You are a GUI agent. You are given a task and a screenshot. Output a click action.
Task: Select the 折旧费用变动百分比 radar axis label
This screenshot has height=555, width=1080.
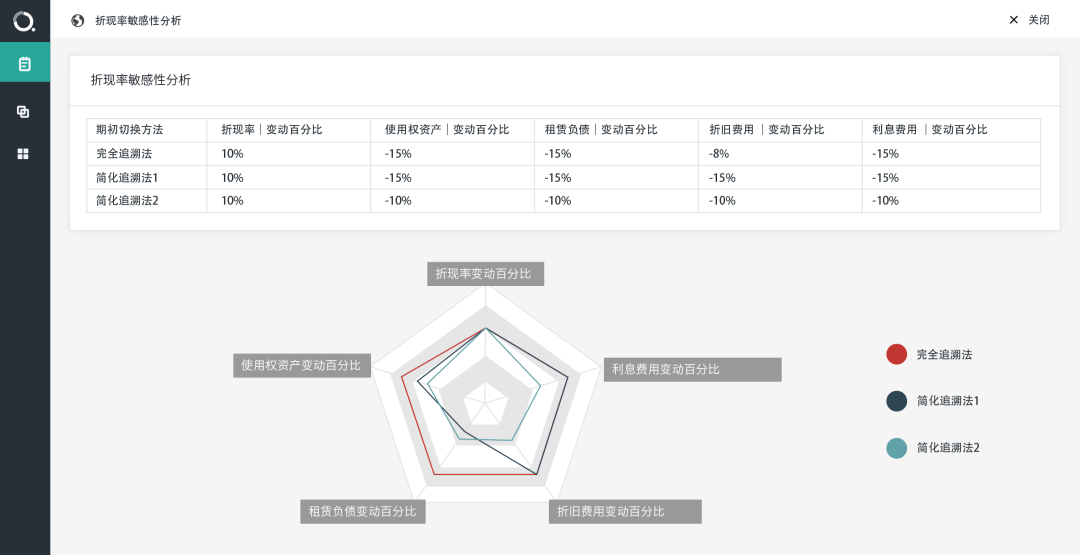click(625, 512)
